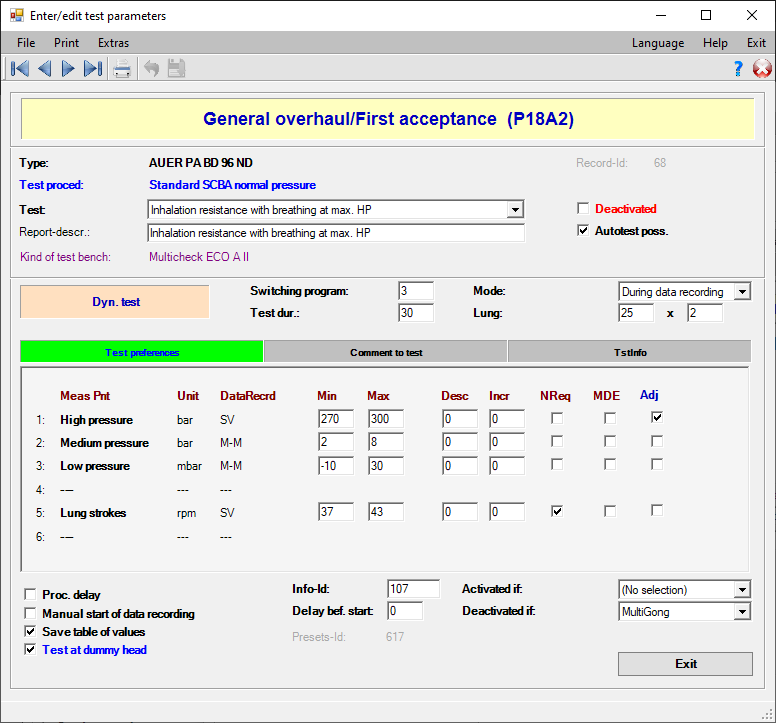Expand the Test selection dropdown

[515, 210]
